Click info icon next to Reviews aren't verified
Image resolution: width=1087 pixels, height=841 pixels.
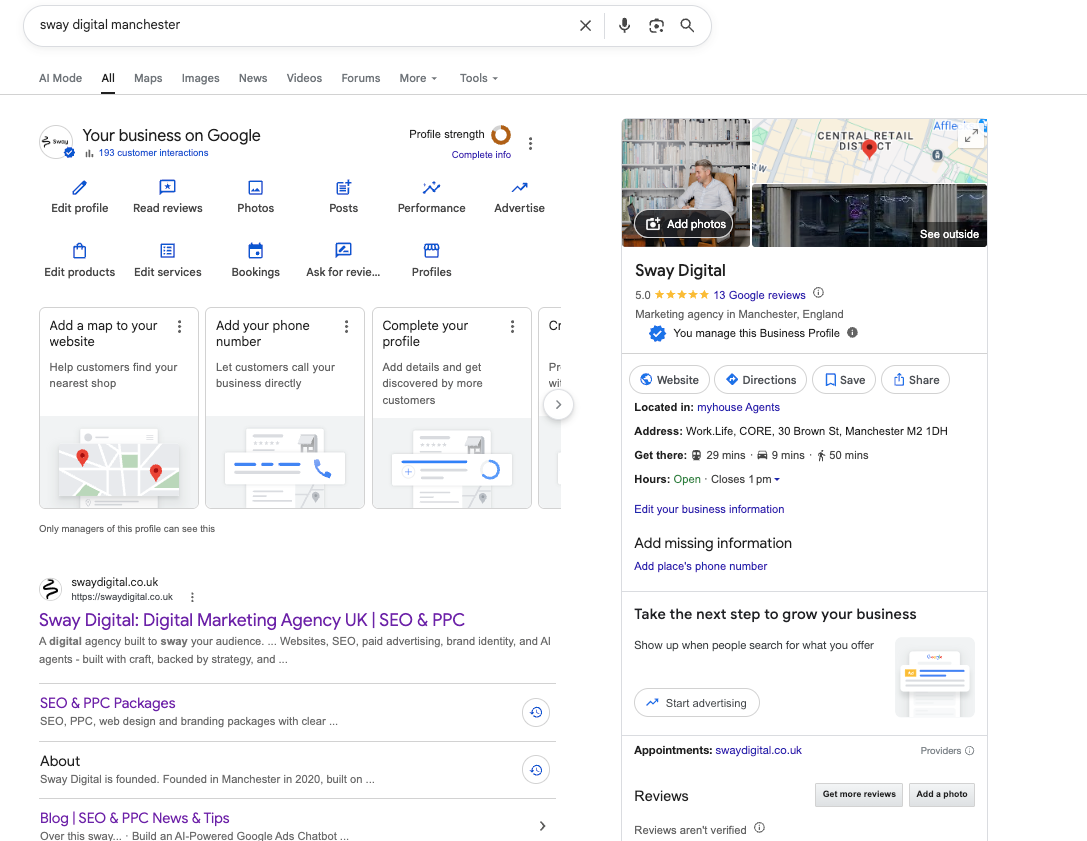point(759,827)
